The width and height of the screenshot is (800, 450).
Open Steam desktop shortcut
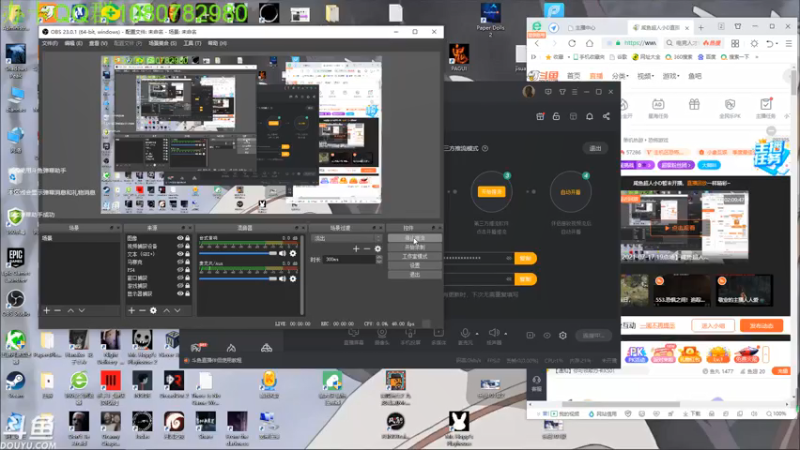[16, 384]
